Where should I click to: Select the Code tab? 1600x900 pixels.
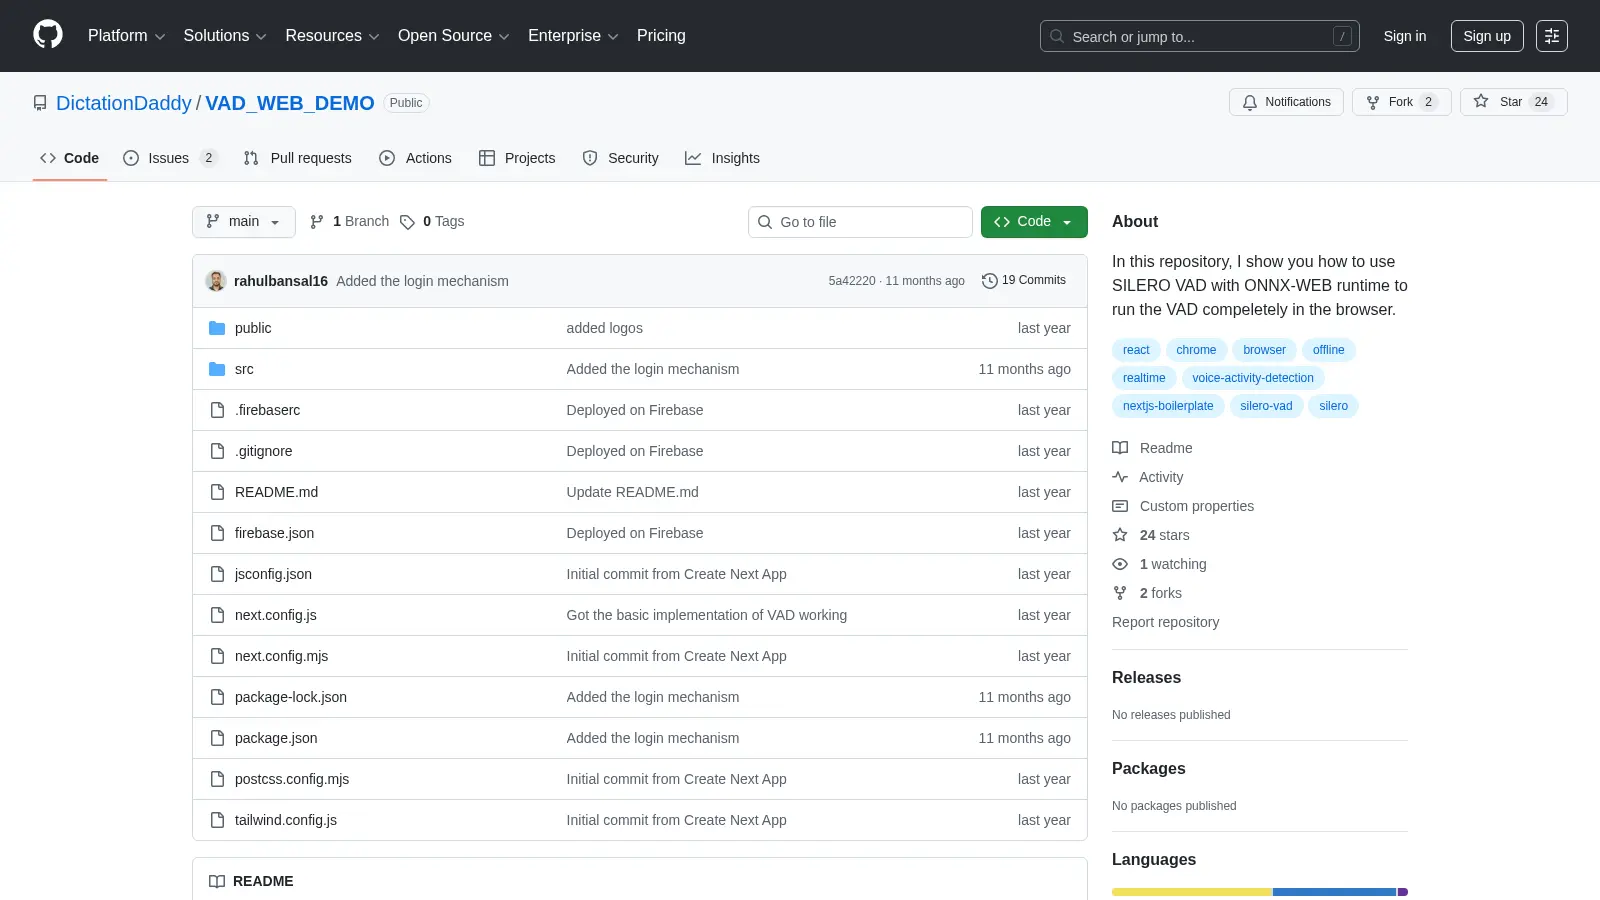[x=70, y=158]
